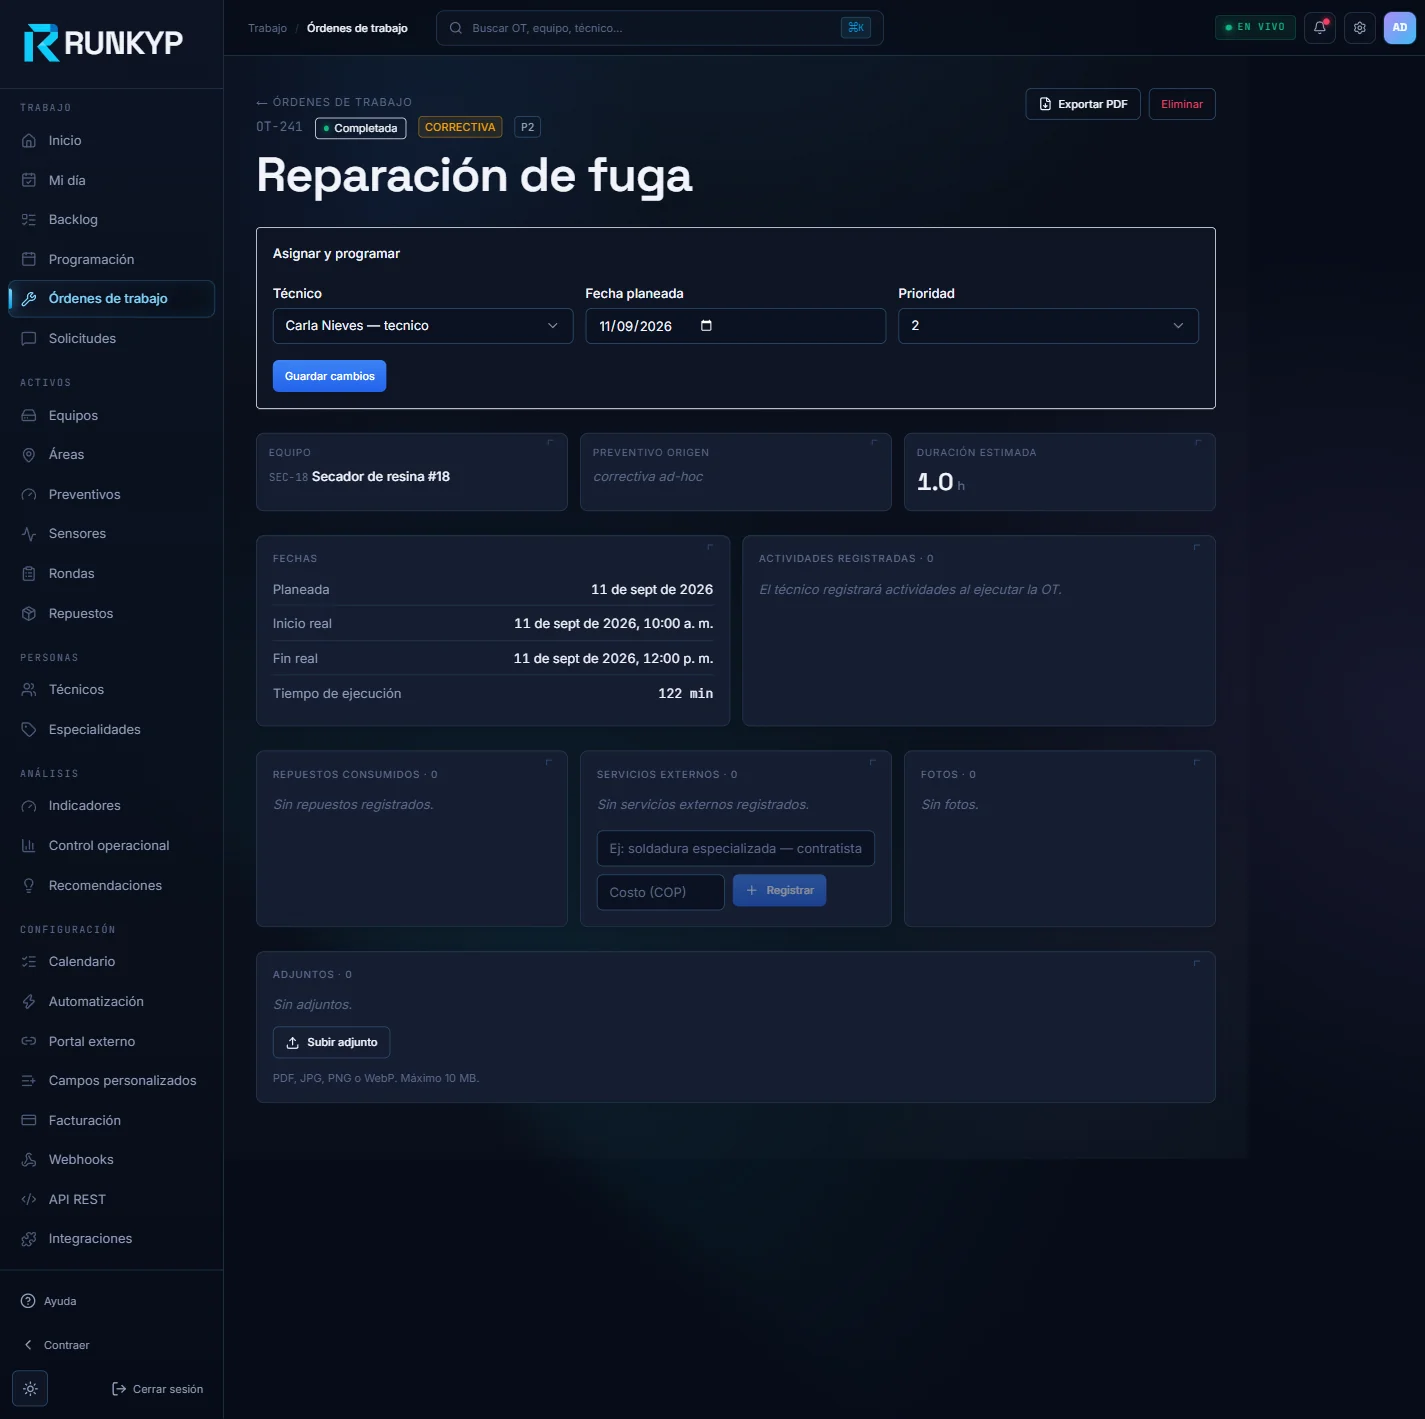
Task: Click the Webhooks icon in sidebar
Action: (x=29, y=1160)
